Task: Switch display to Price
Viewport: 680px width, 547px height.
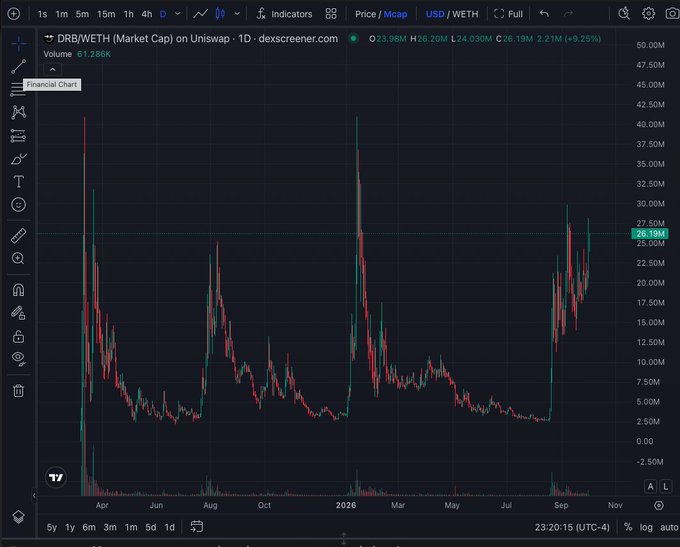Action: click(365, 14)
